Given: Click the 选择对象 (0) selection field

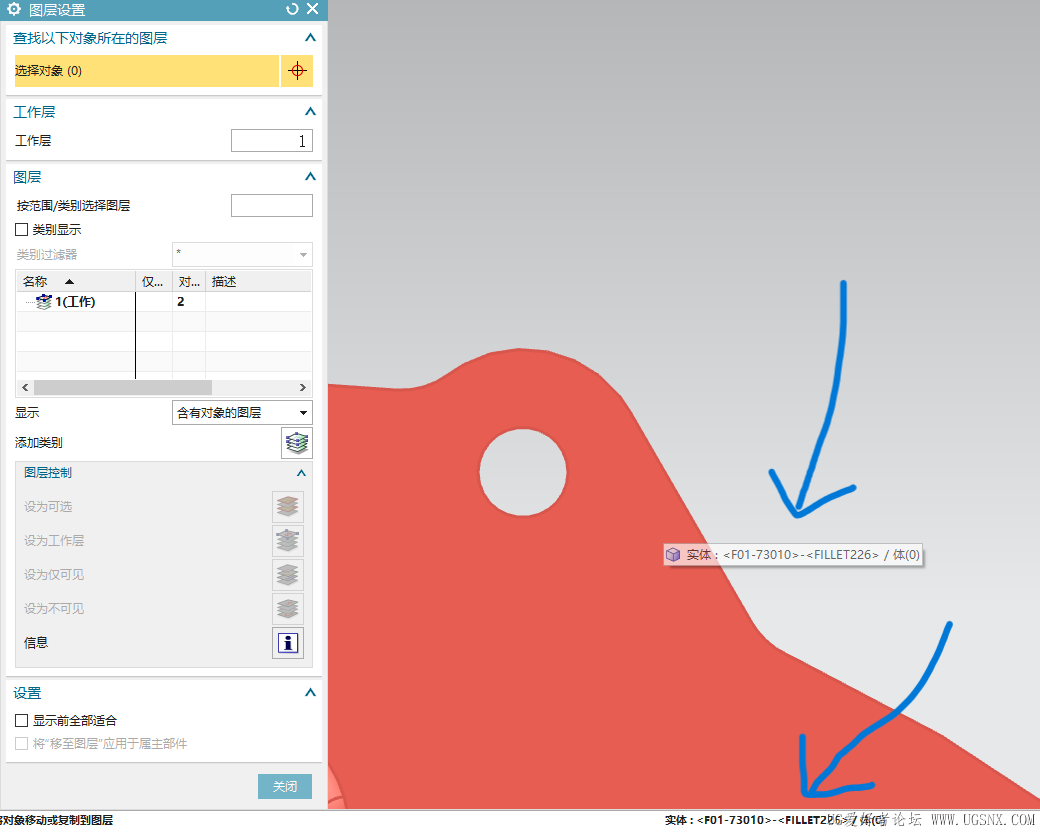Looking at the screenshot, I should 147,70.
